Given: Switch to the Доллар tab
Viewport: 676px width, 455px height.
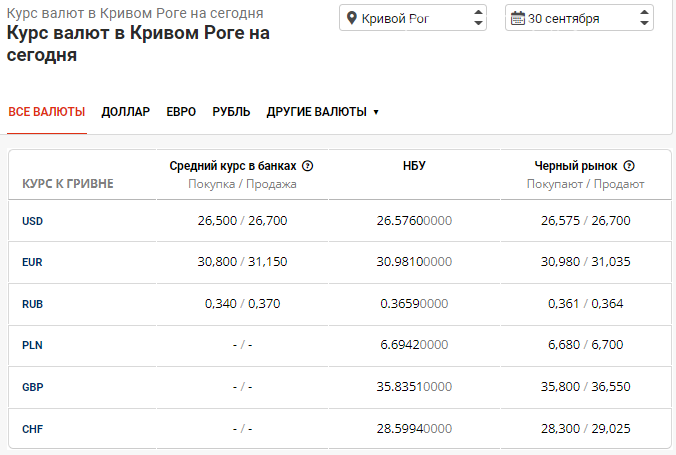Looking at the screenshot, I should click(126, 111).
